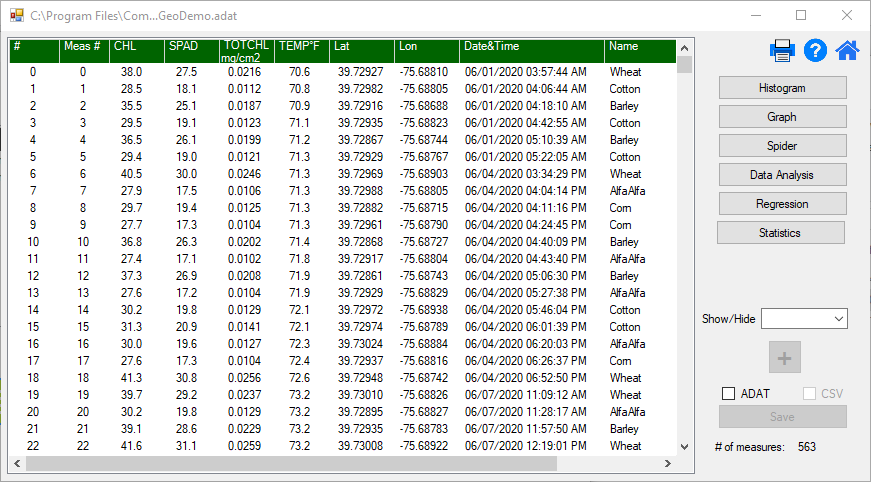Enable the ADAT checkbox

point(729,394)
